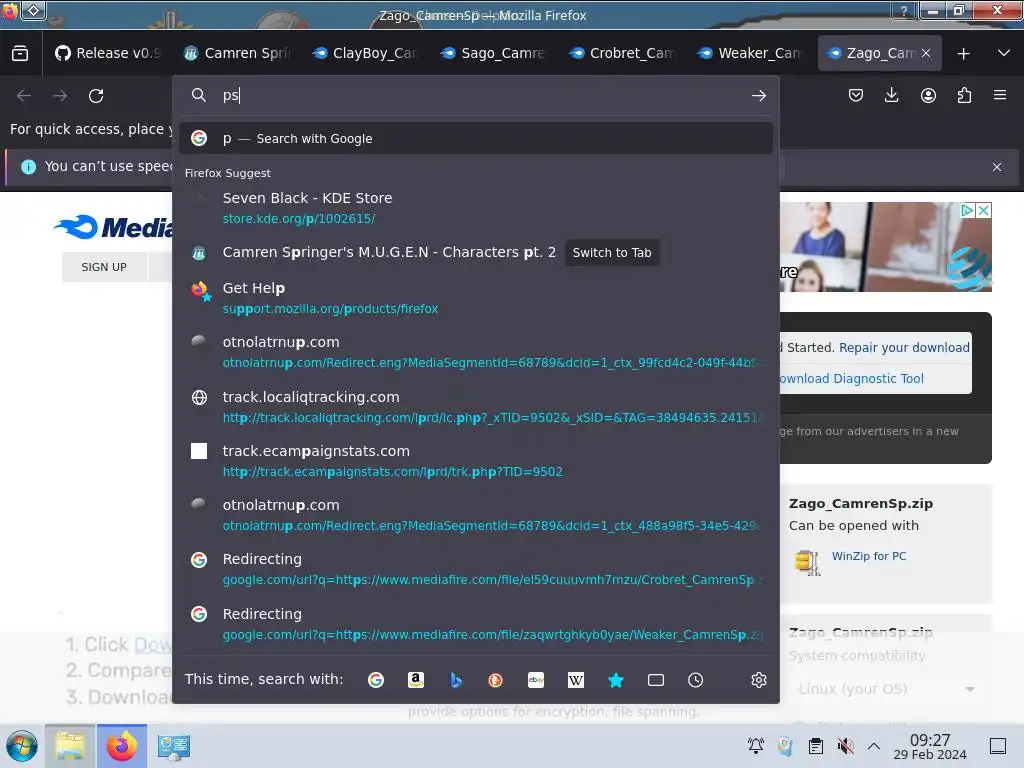This screenshot has width=1024, height=768.
Task: Open search settings gear
Action: click(758, 680)
